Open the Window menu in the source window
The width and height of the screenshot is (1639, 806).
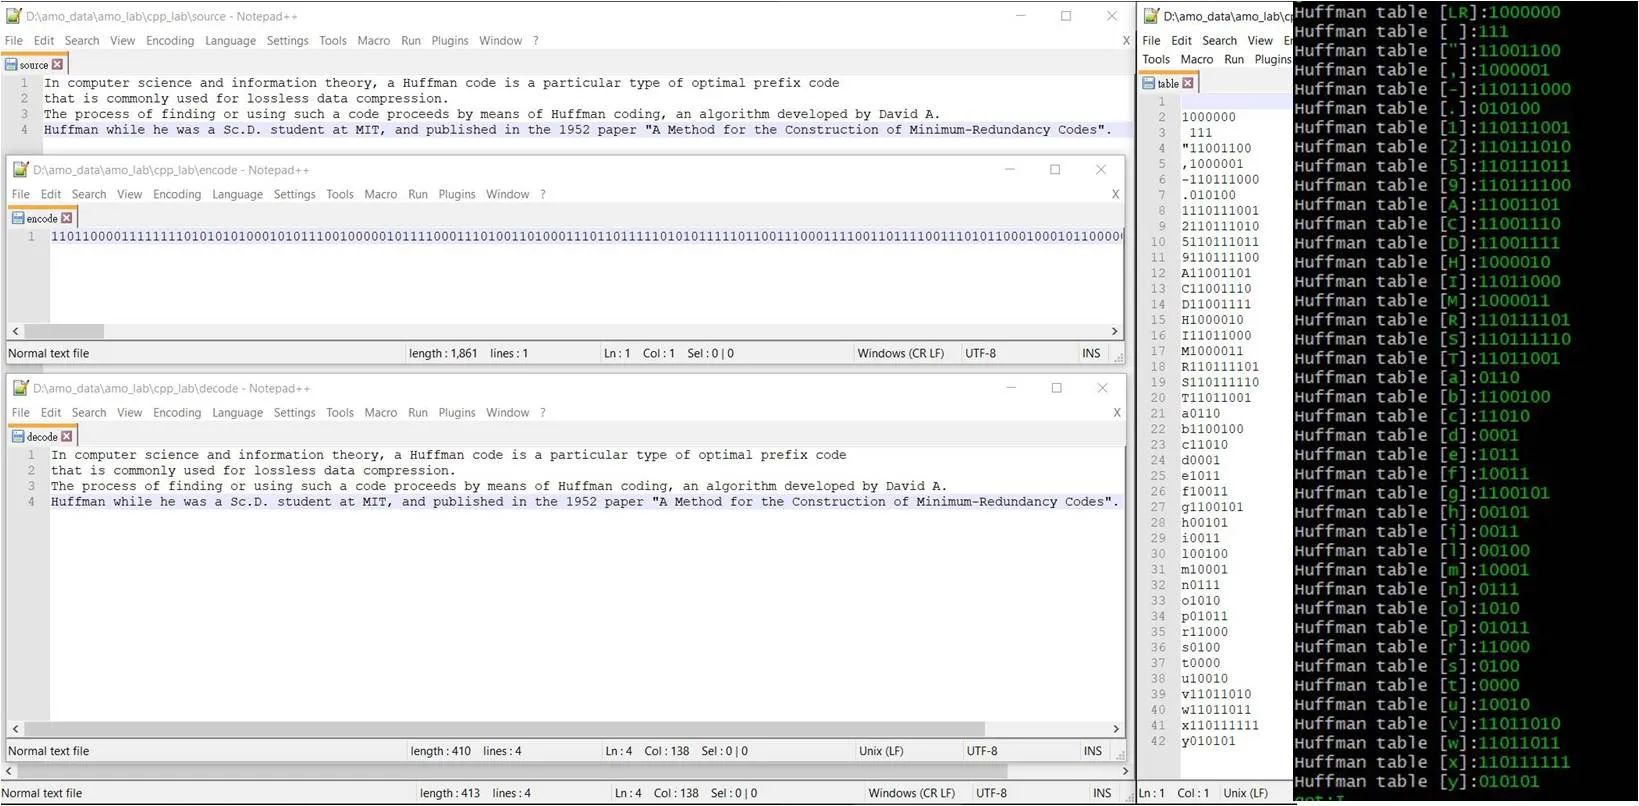[501, 41]
